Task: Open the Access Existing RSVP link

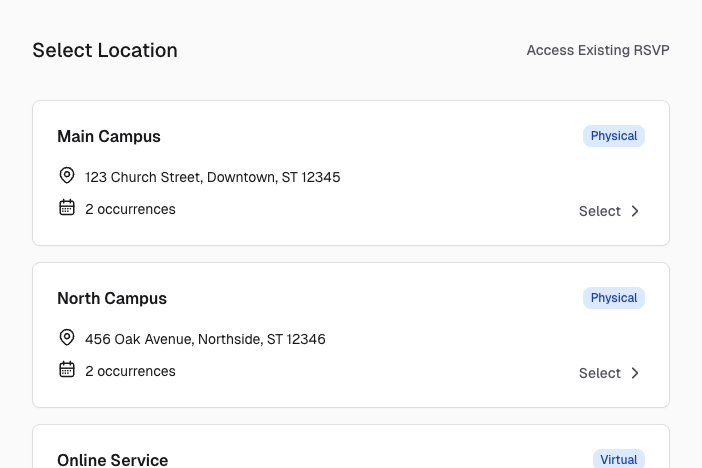Action: coord(598,50)
